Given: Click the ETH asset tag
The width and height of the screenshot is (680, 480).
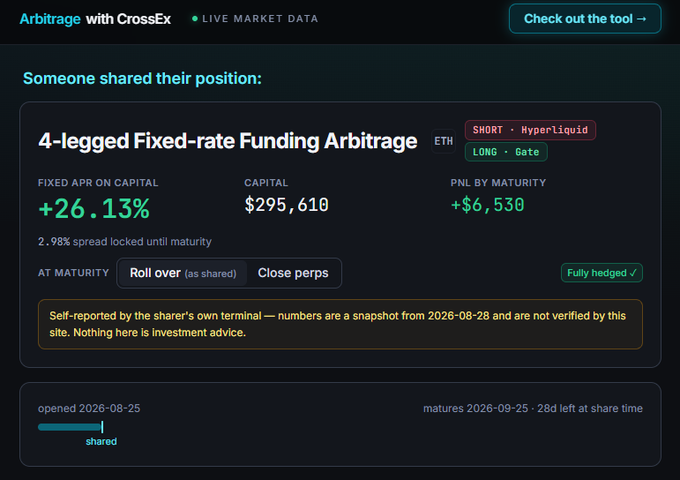Looking at the screenshot, I should pos(443,141).
